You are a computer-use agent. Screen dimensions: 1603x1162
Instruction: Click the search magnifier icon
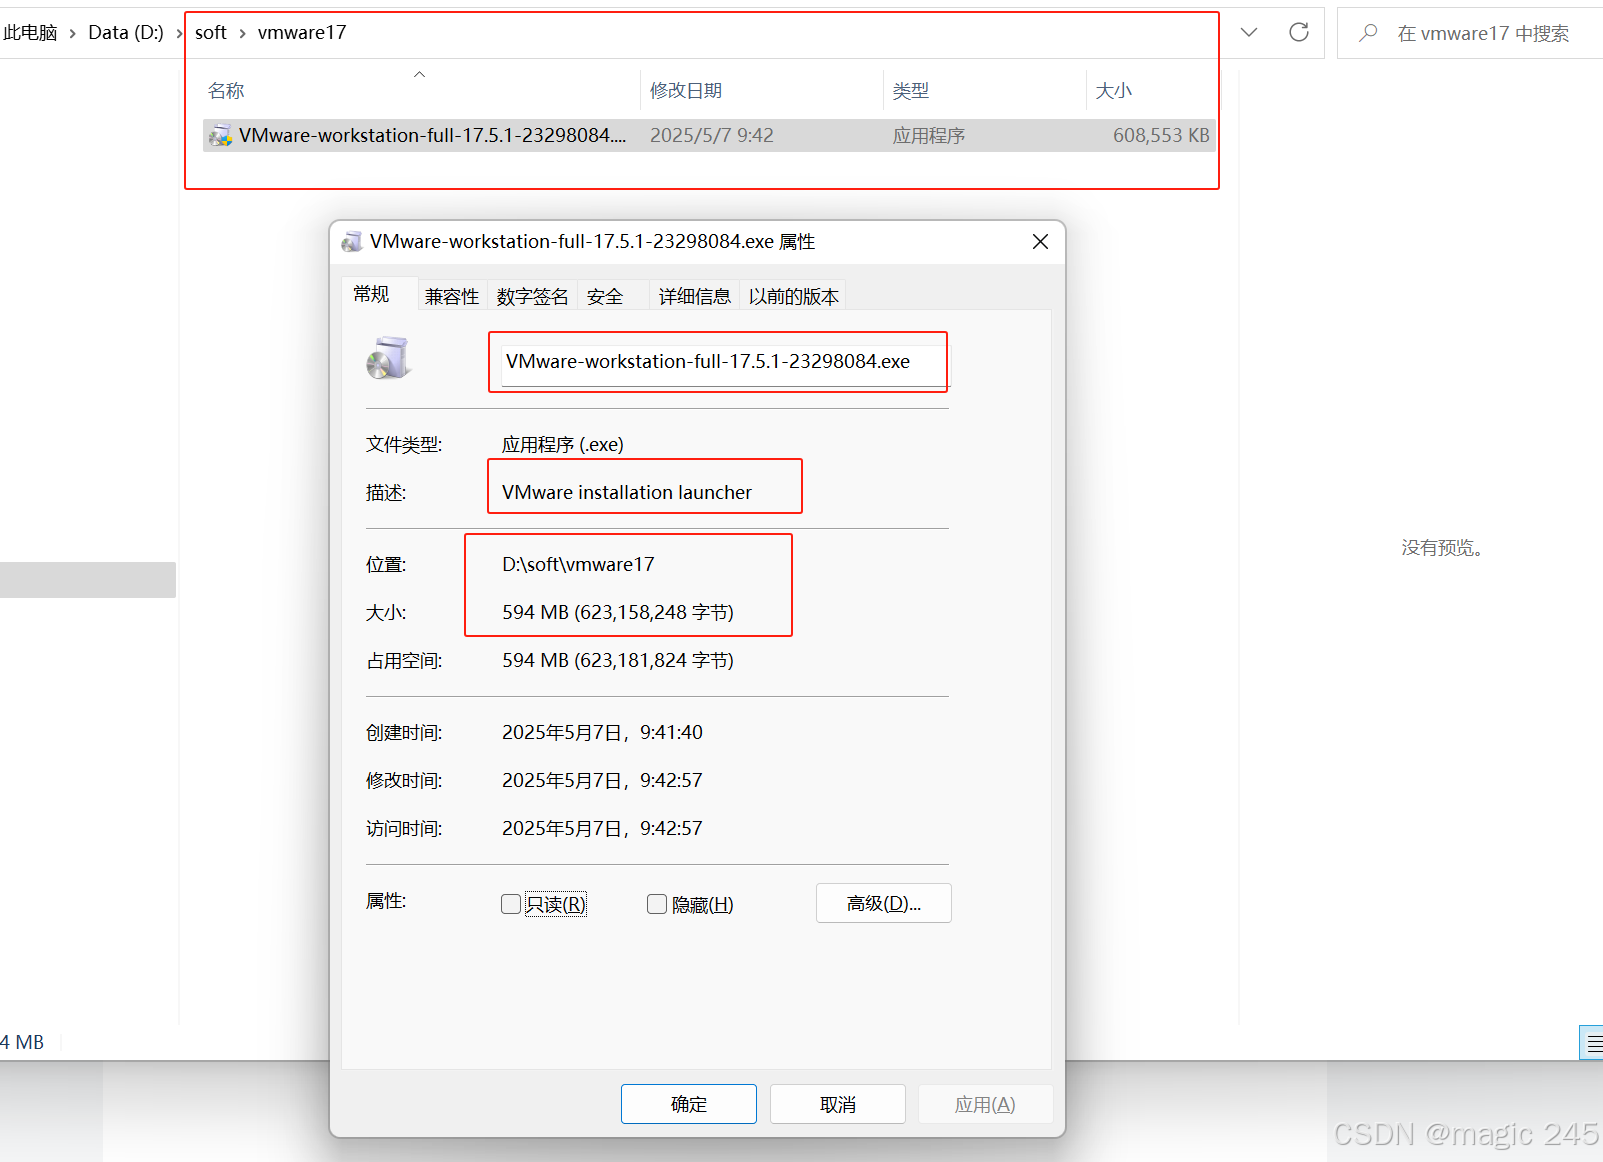pyautogui.click(x=1369, y=33)
